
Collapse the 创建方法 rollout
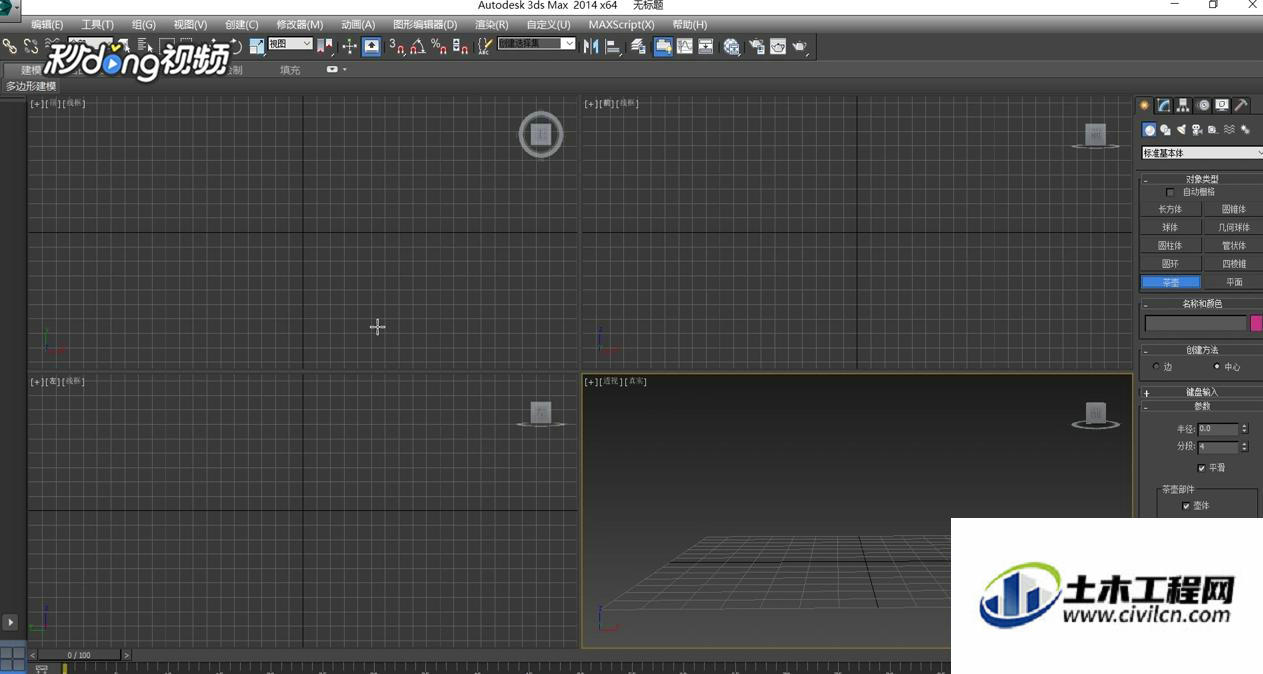[x=1201, y=350]
